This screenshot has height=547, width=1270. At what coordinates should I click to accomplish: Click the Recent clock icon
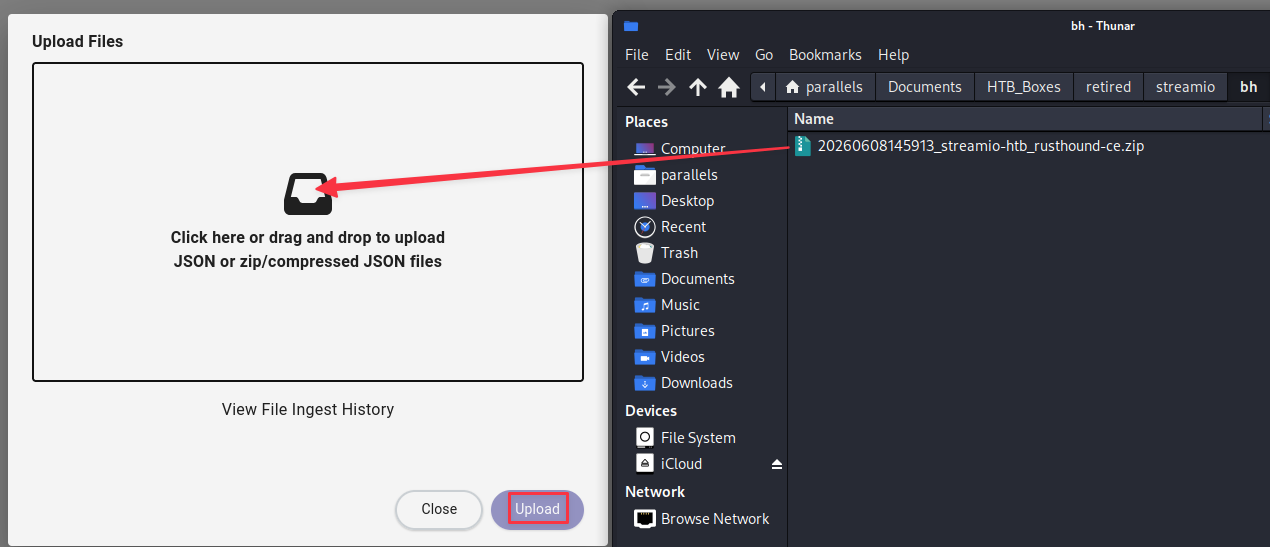(645, 227)
